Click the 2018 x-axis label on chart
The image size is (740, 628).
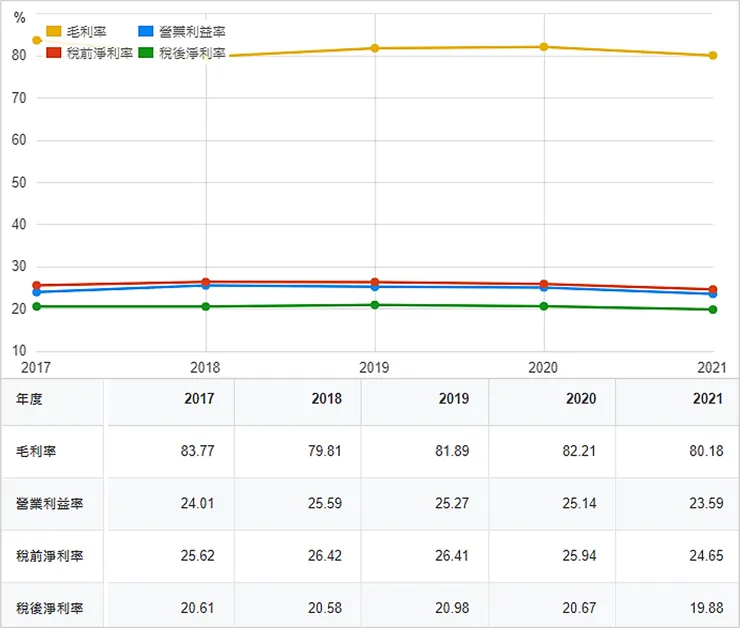pos(205,367)
